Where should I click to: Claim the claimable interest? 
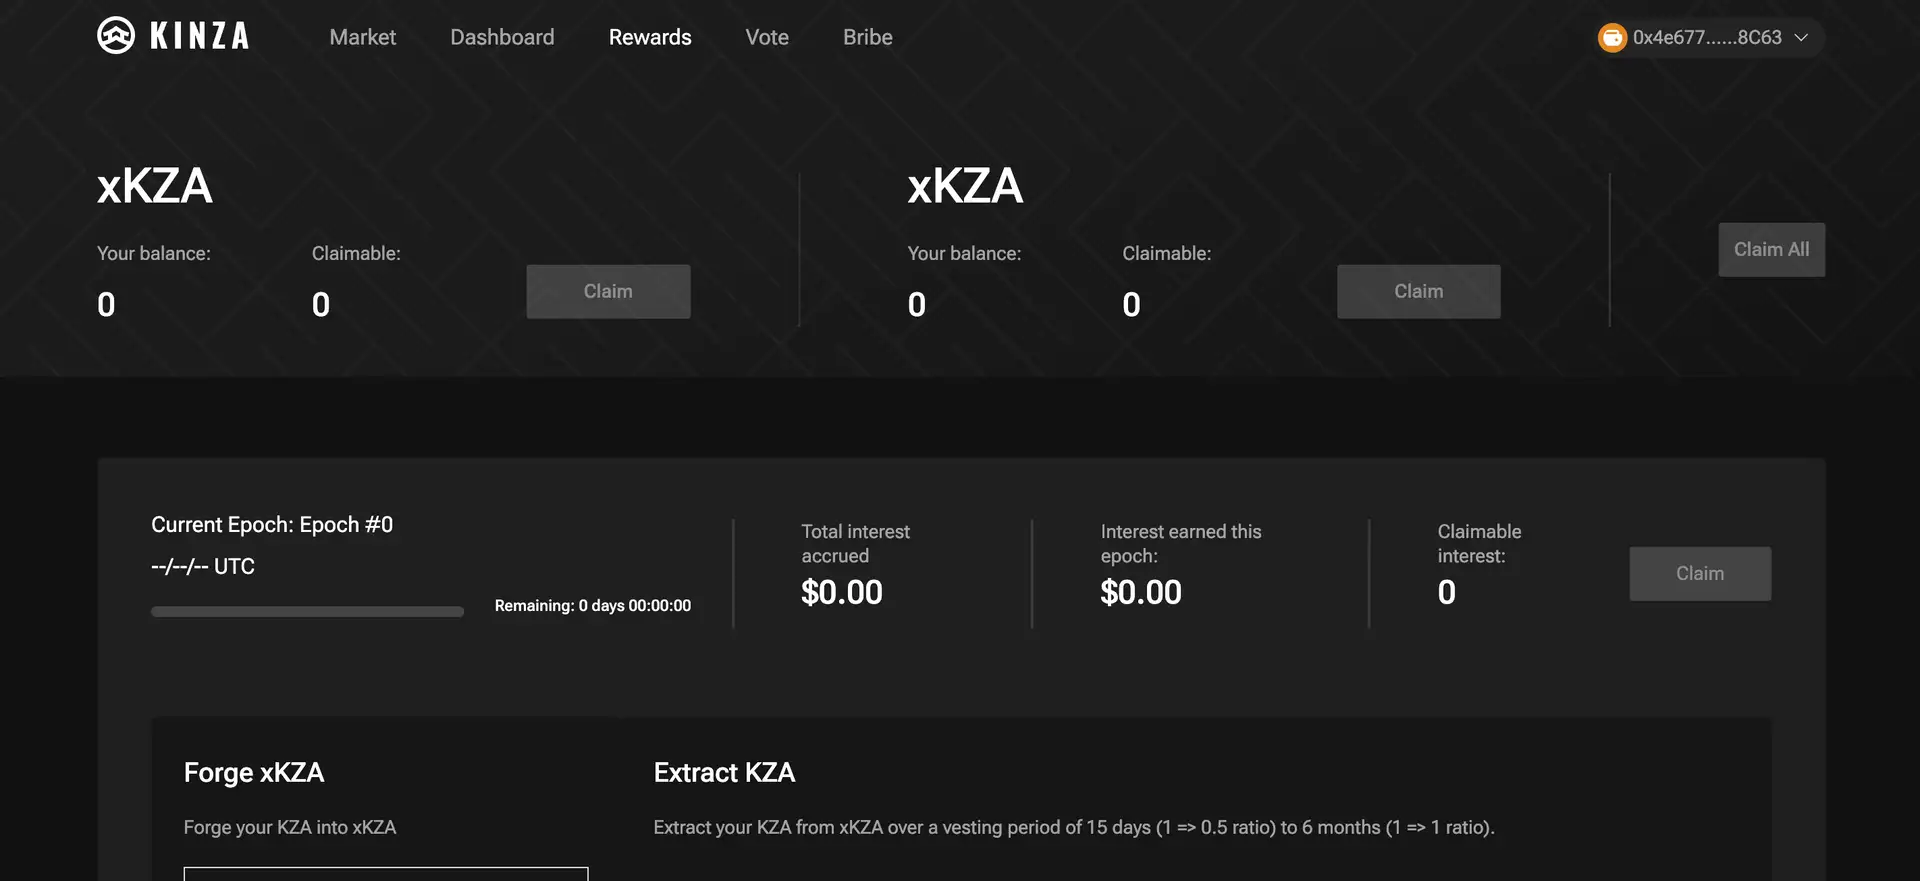click(1699, 574)
